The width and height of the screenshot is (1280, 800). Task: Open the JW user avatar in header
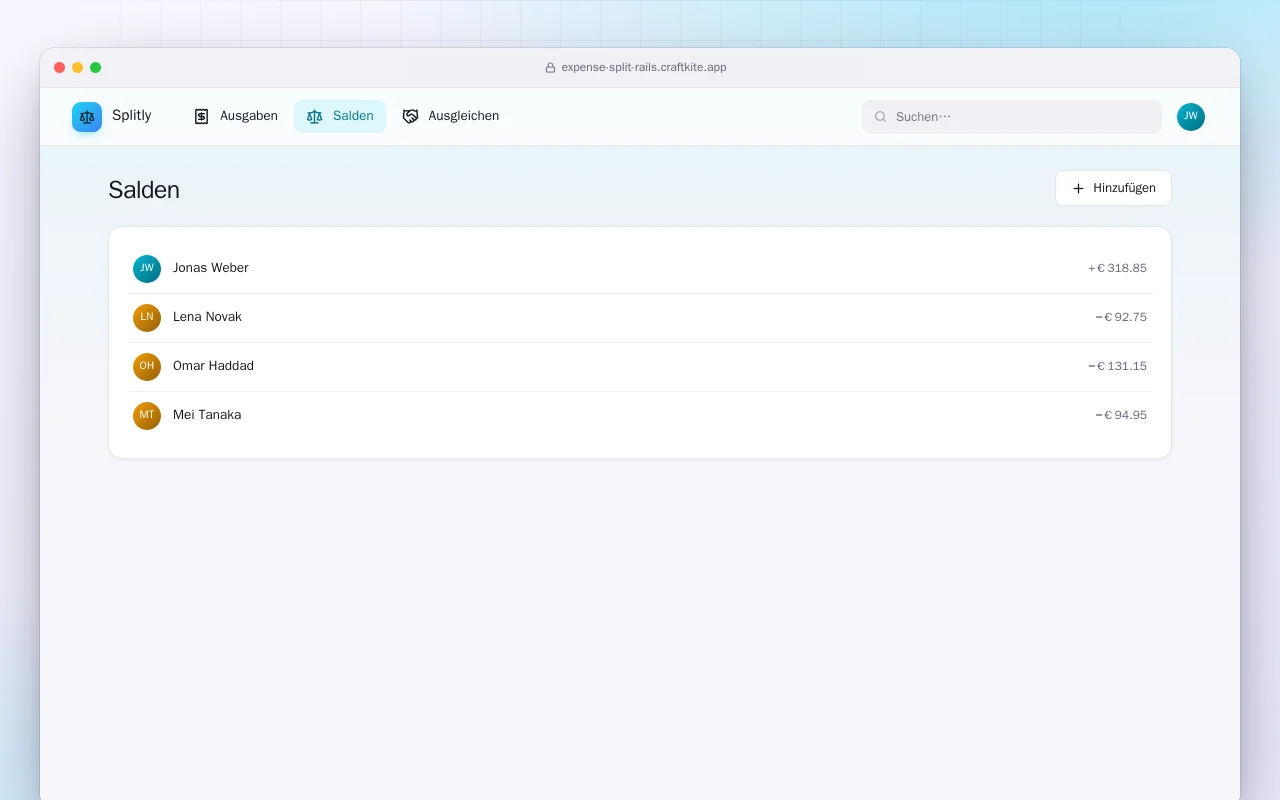pos(1191,117)
